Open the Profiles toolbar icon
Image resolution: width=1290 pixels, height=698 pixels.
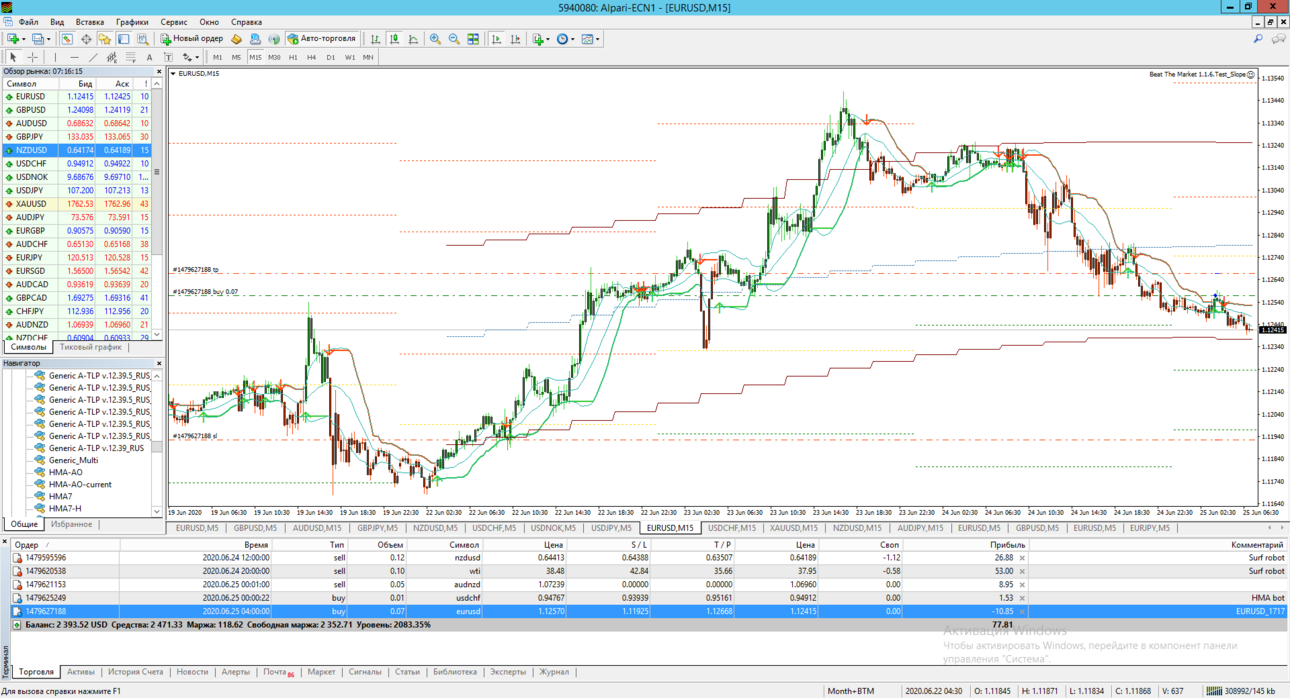tap(37, 39)
